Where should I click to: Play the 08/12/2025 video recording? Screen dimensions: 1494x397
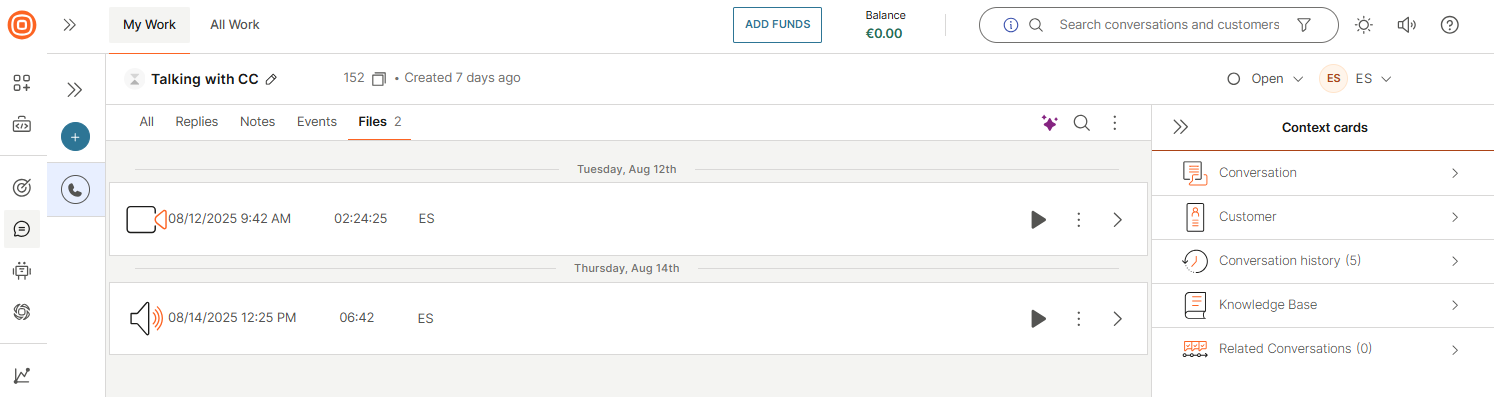coord(1039,219)
